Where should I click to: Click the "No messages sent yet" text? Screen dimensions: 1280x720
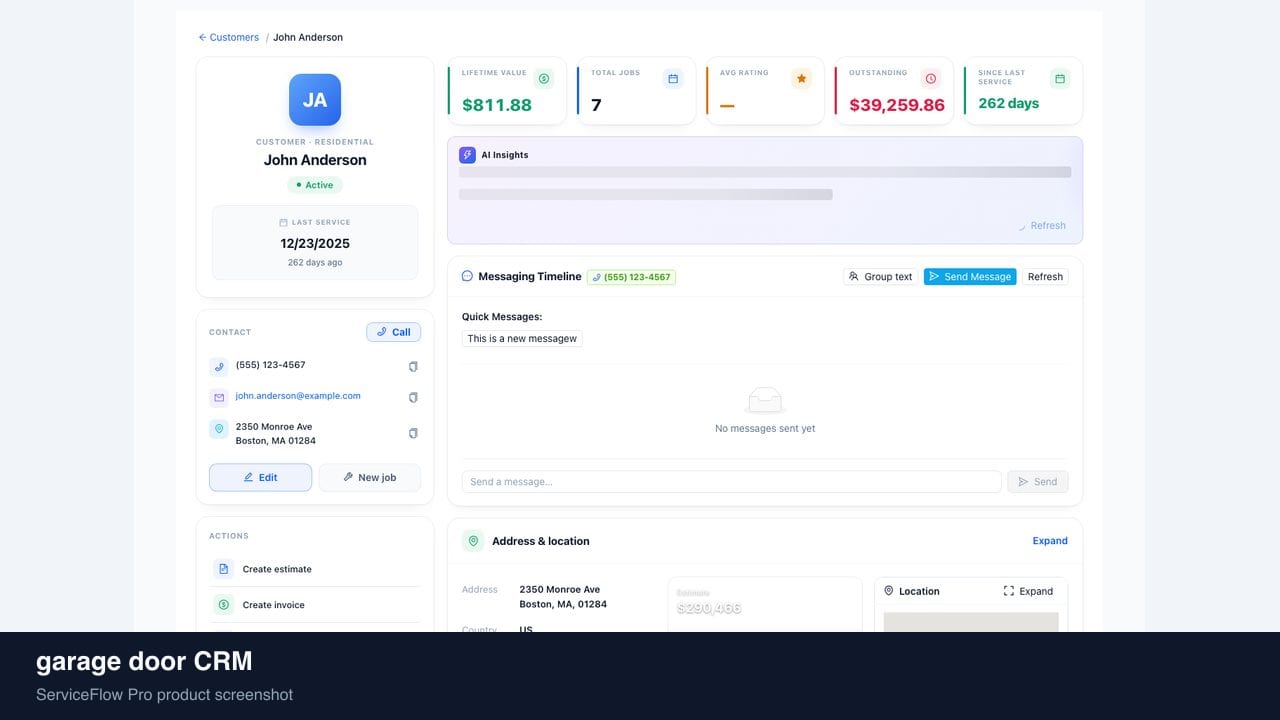tap(765, 428)
